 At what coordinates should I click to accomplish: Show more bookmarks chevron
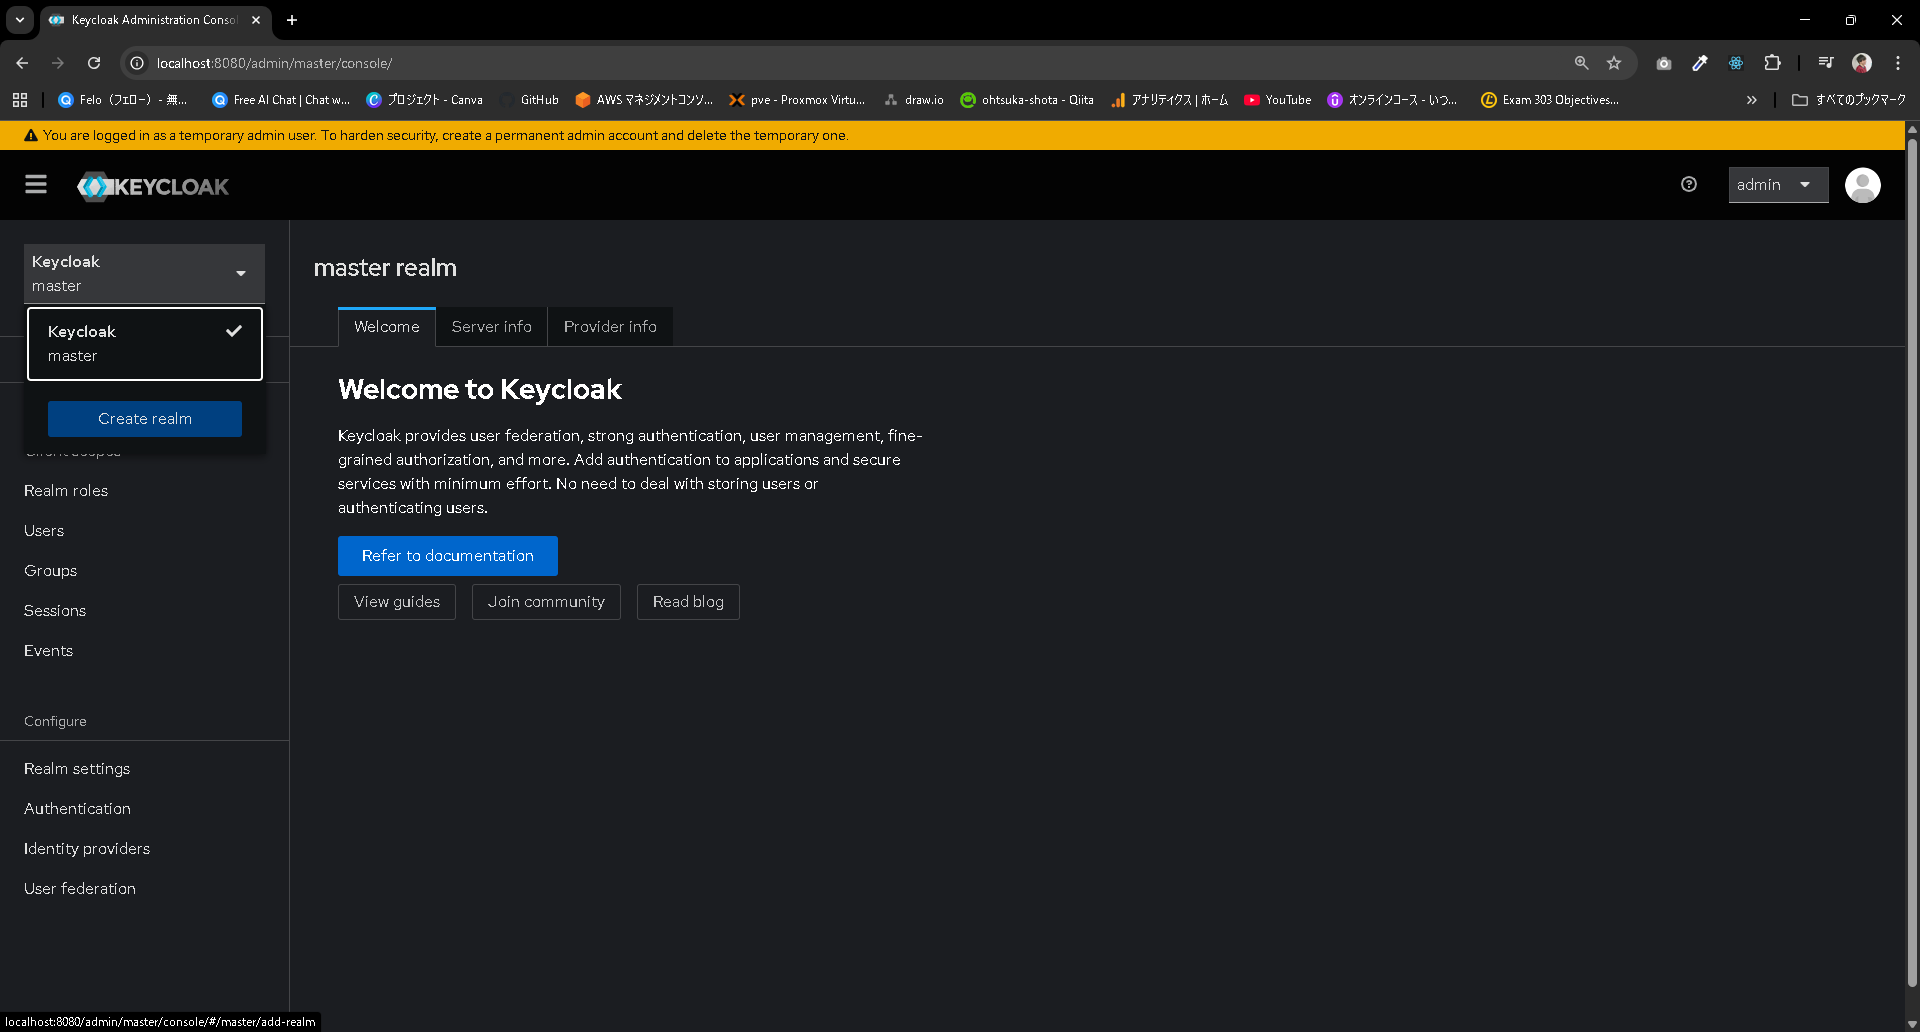pos(1752,100)
